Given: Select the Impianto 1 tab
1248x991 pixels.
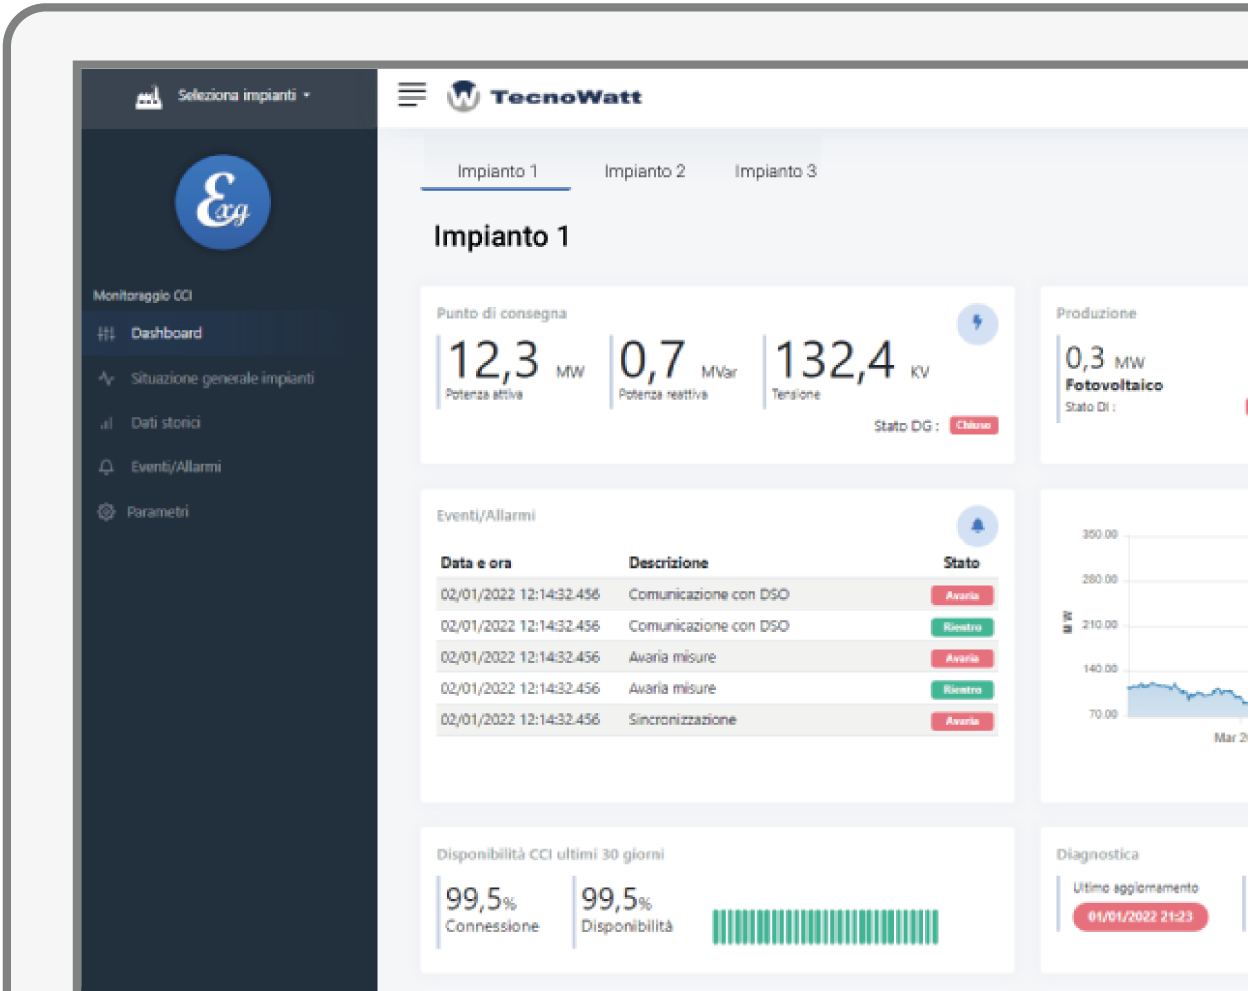Looking at the screenshot, I should click(497, 171).
